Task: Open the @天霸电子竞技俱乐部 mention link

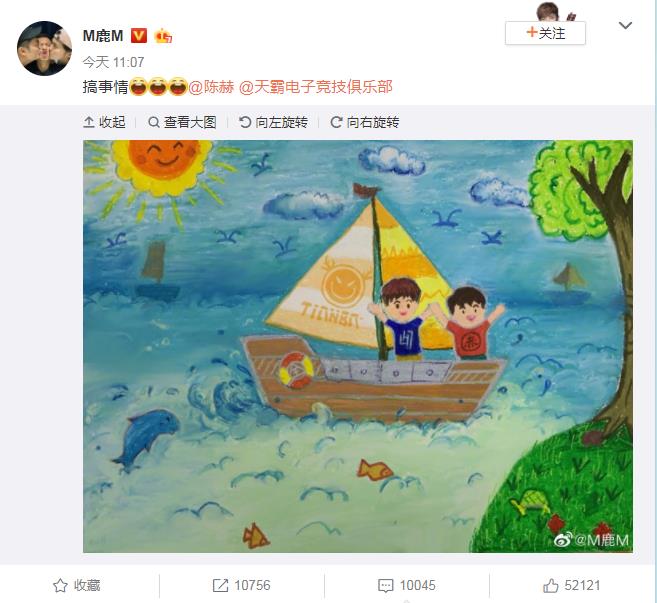Action: click(x=316, y=87)
